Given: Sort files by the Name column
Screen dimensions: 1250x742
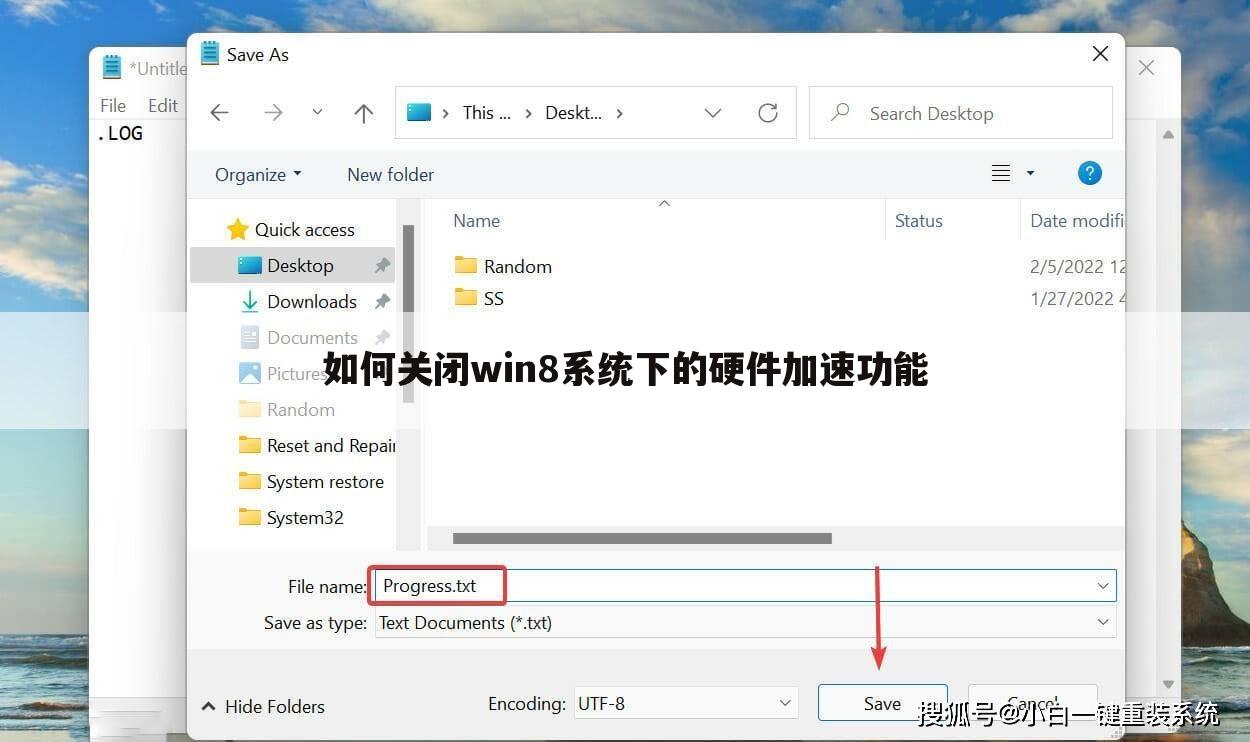Looking at the screenshot, I should coord(476,220).
